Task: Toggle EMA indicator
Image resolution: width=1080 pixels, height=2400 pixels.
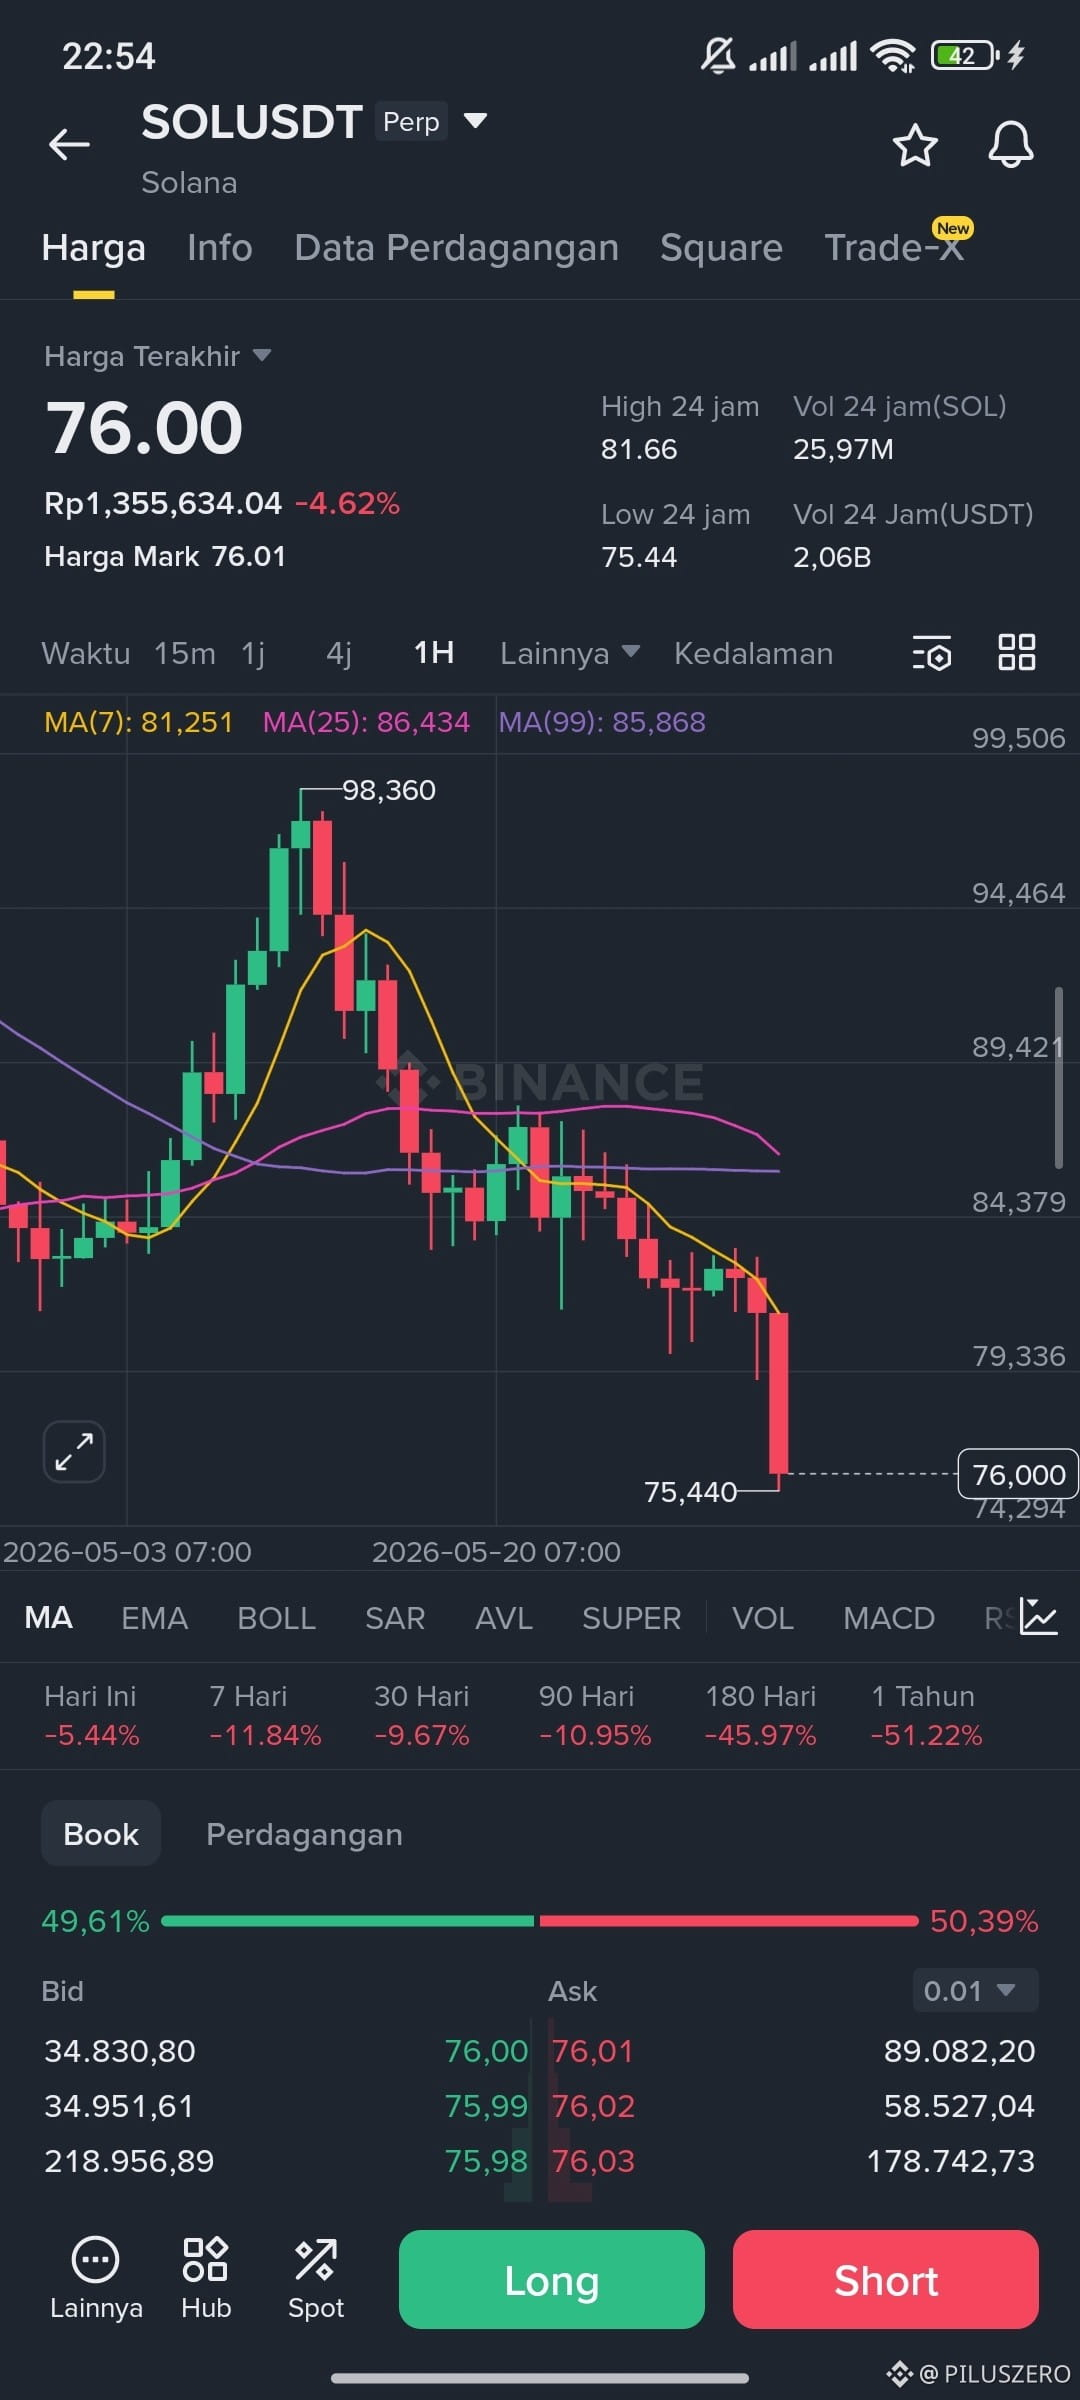Action: (155, 1617)
